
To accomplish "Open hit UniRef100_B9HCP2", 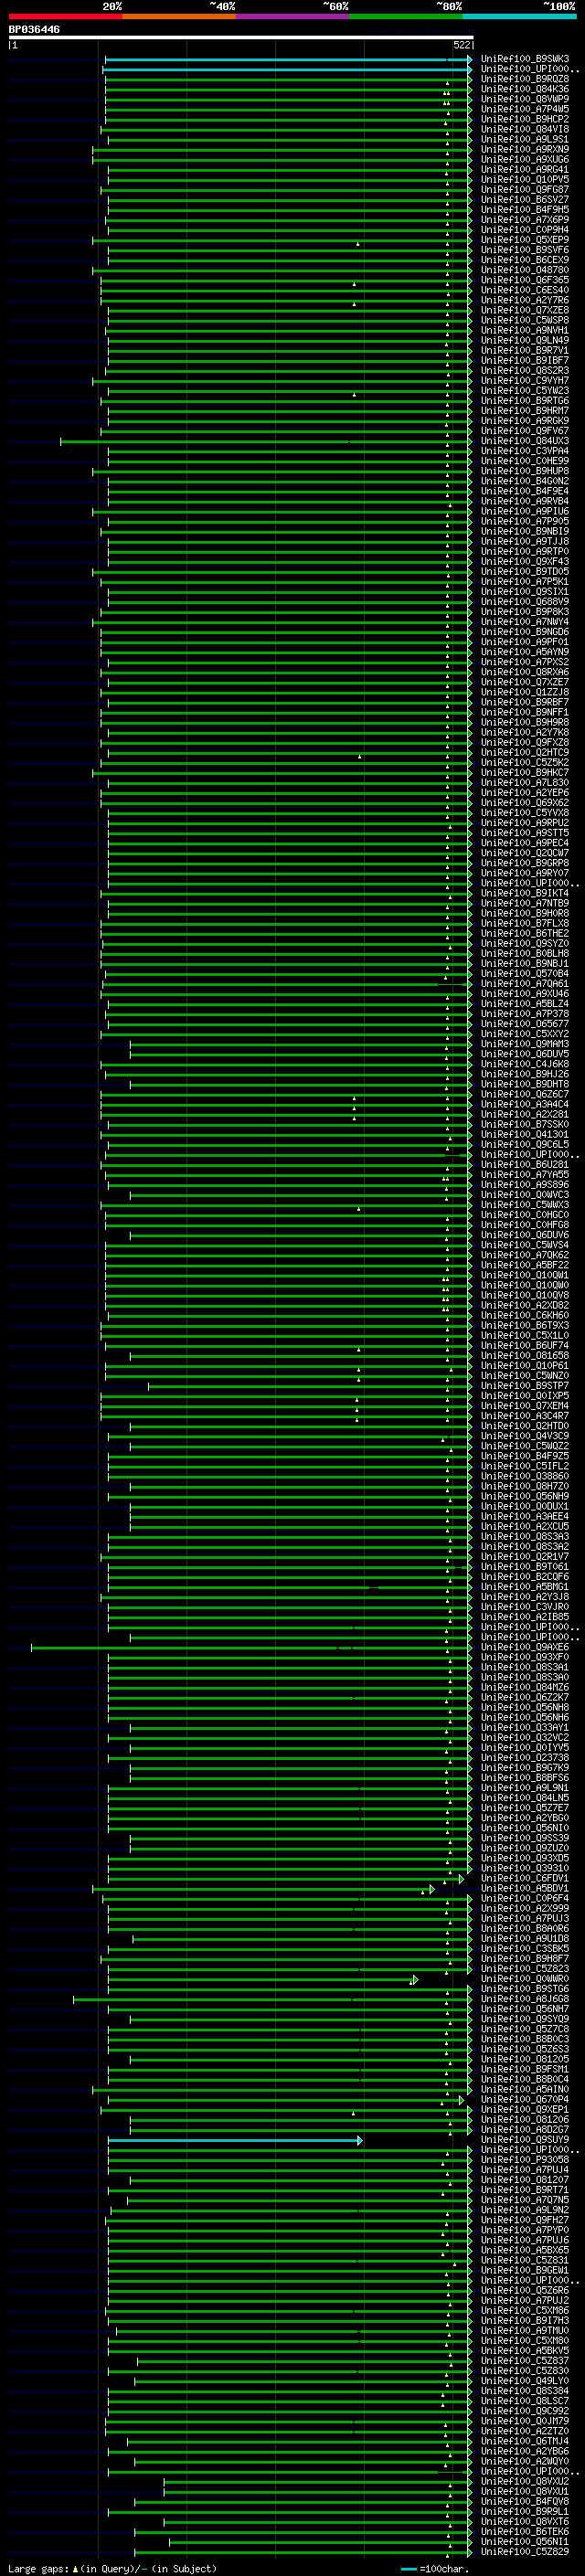I will click(525, 119).
